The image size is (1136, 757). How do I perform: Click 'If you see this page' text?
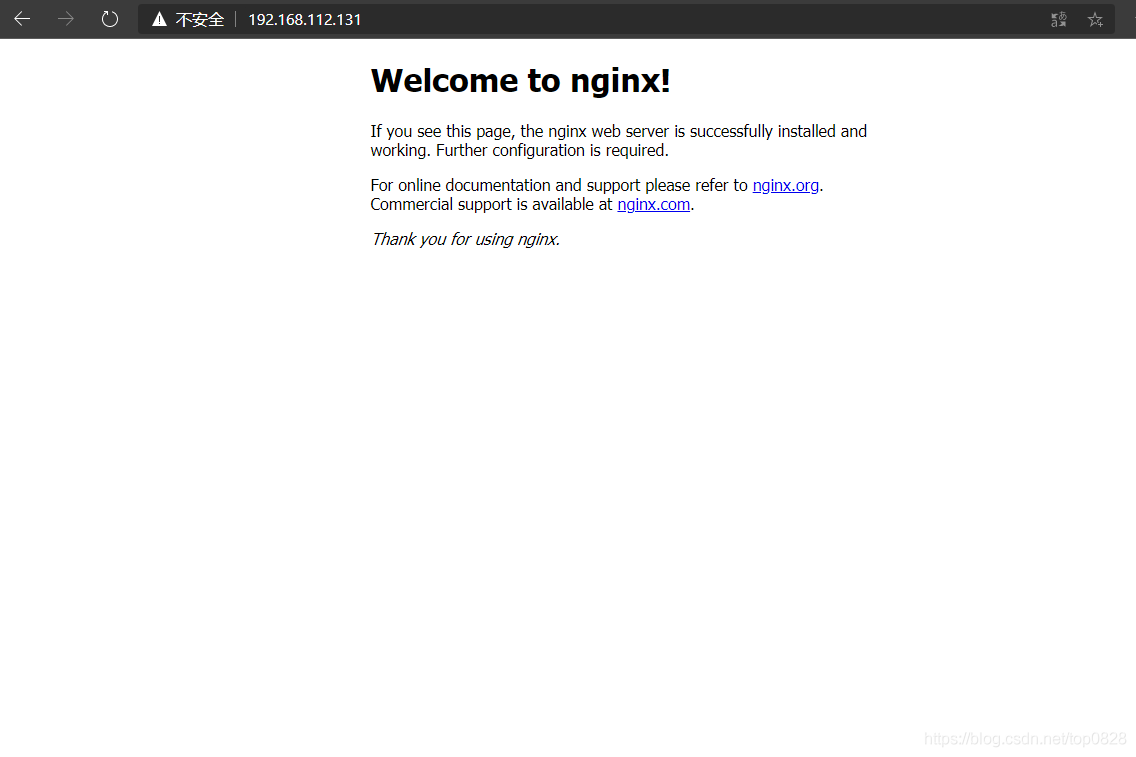[x=442, y=132]
